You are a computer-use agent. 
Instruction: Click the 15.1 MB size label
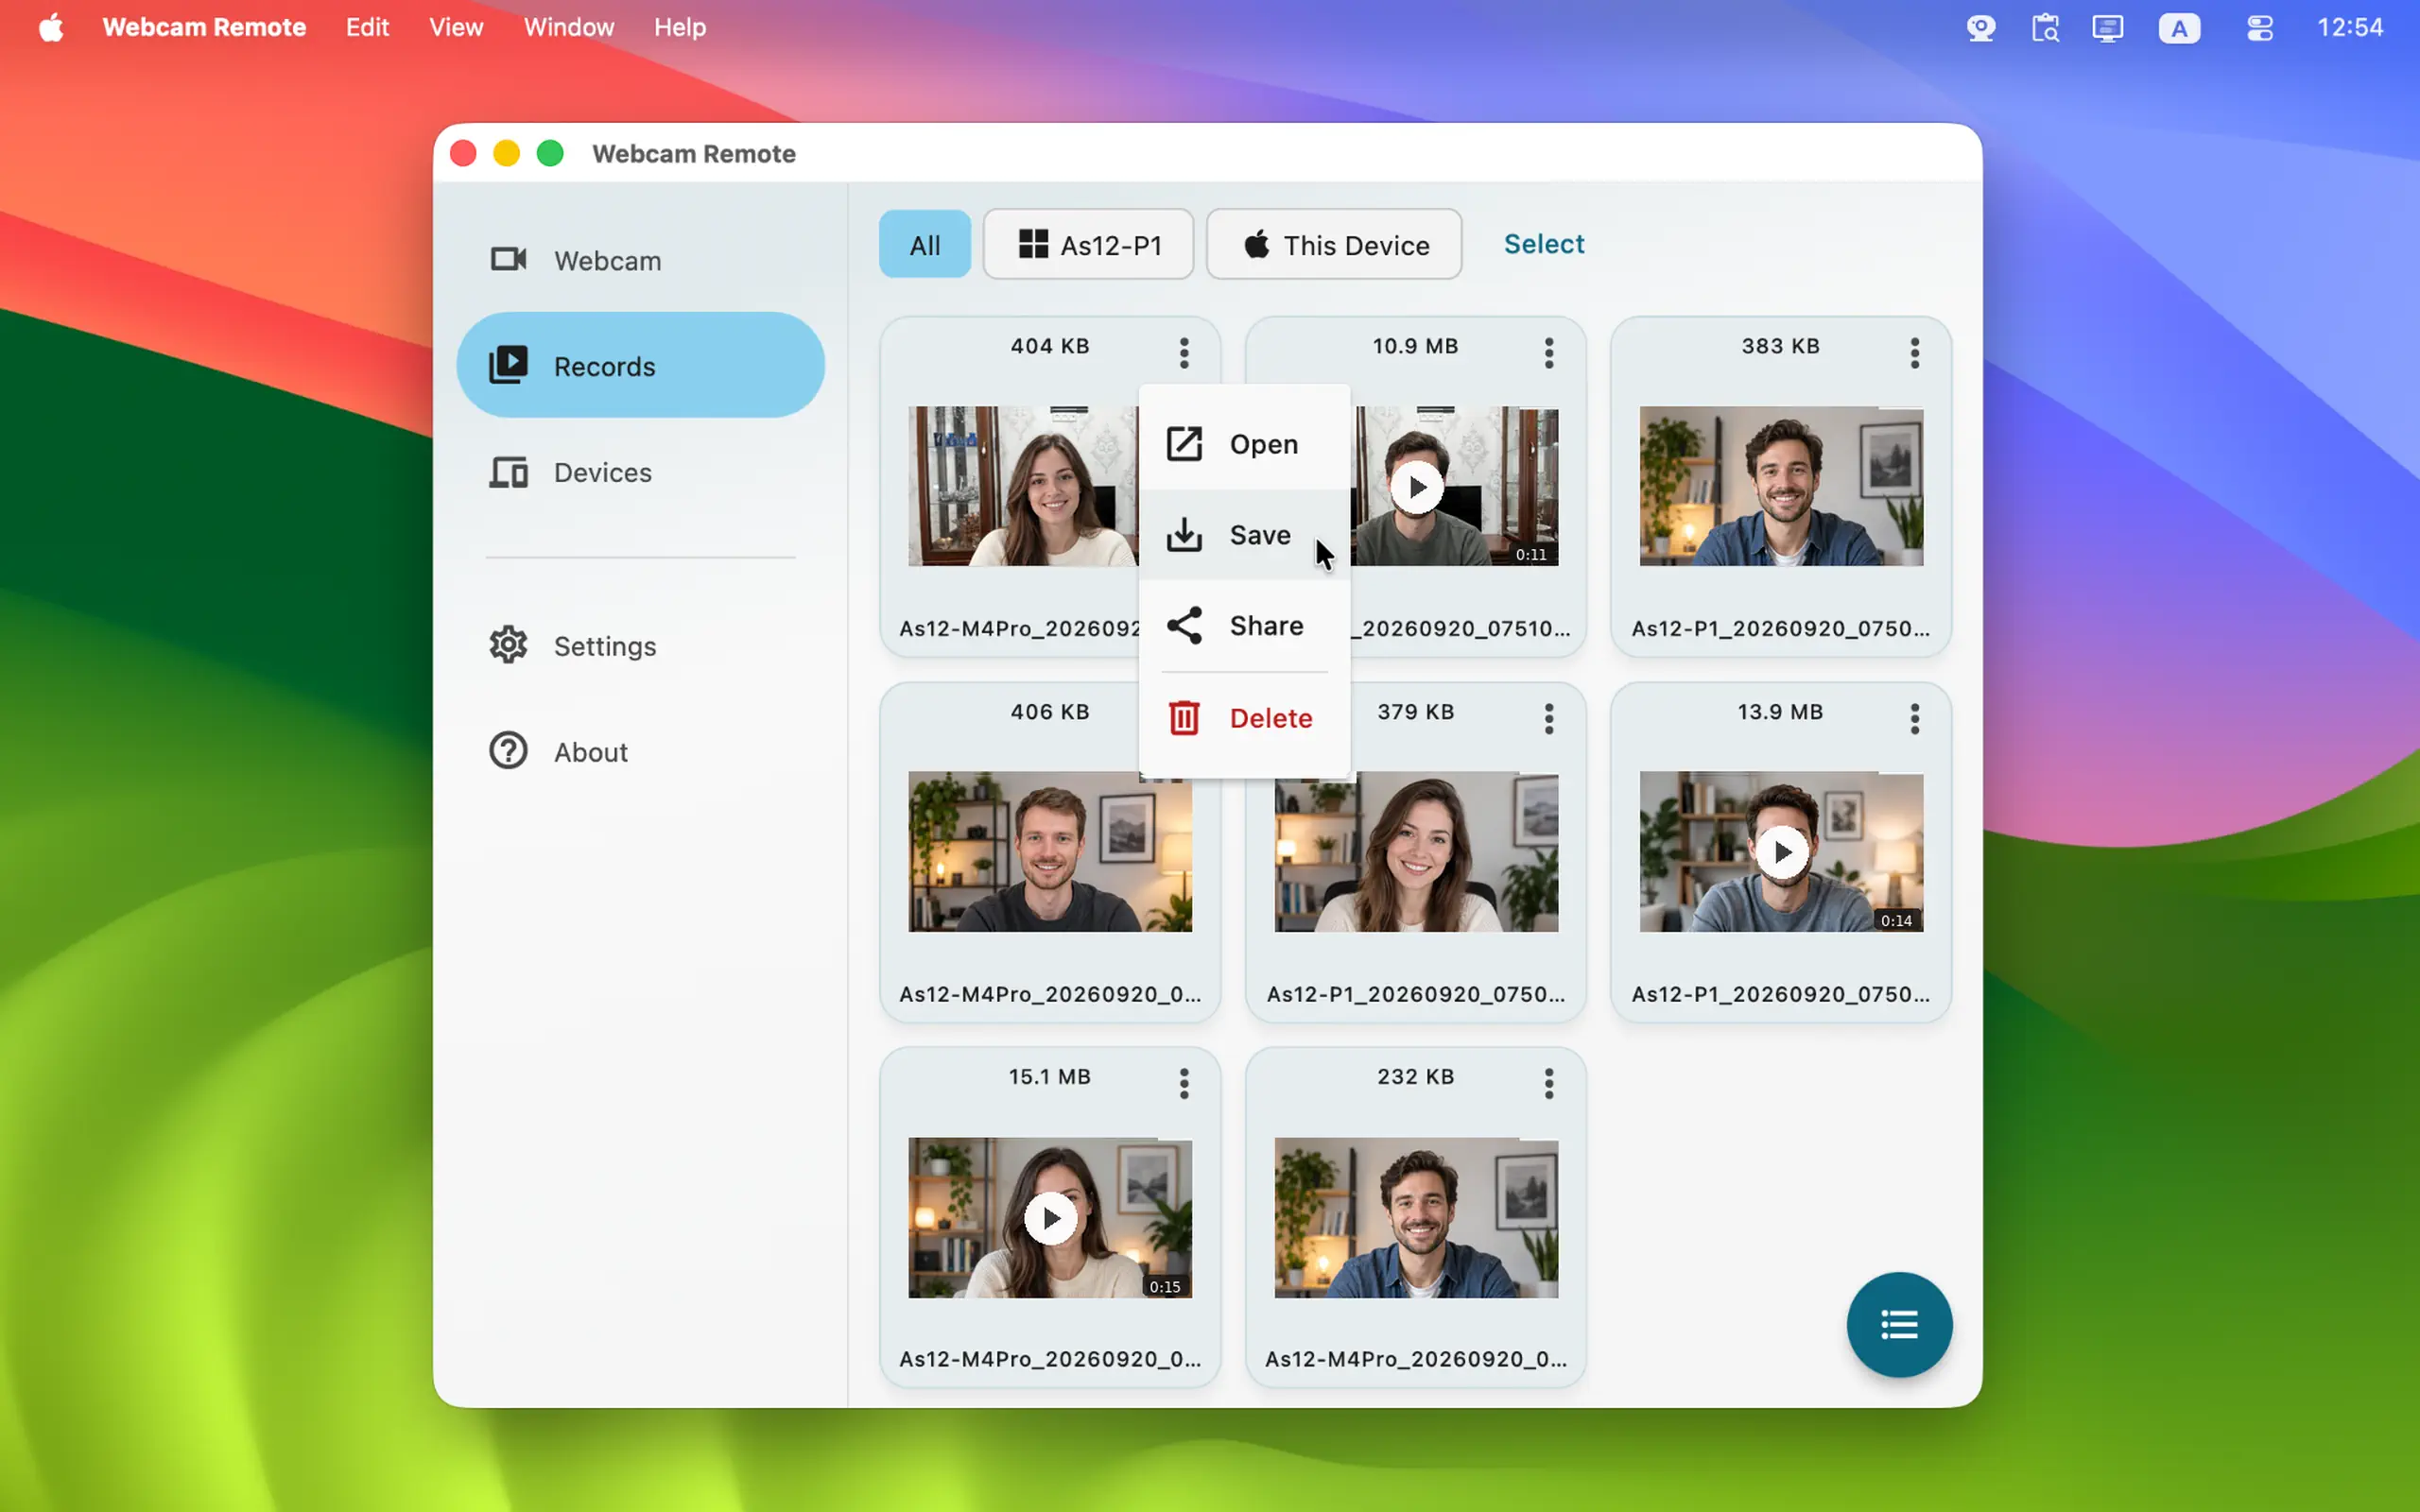click(x=1049, y=1076)
